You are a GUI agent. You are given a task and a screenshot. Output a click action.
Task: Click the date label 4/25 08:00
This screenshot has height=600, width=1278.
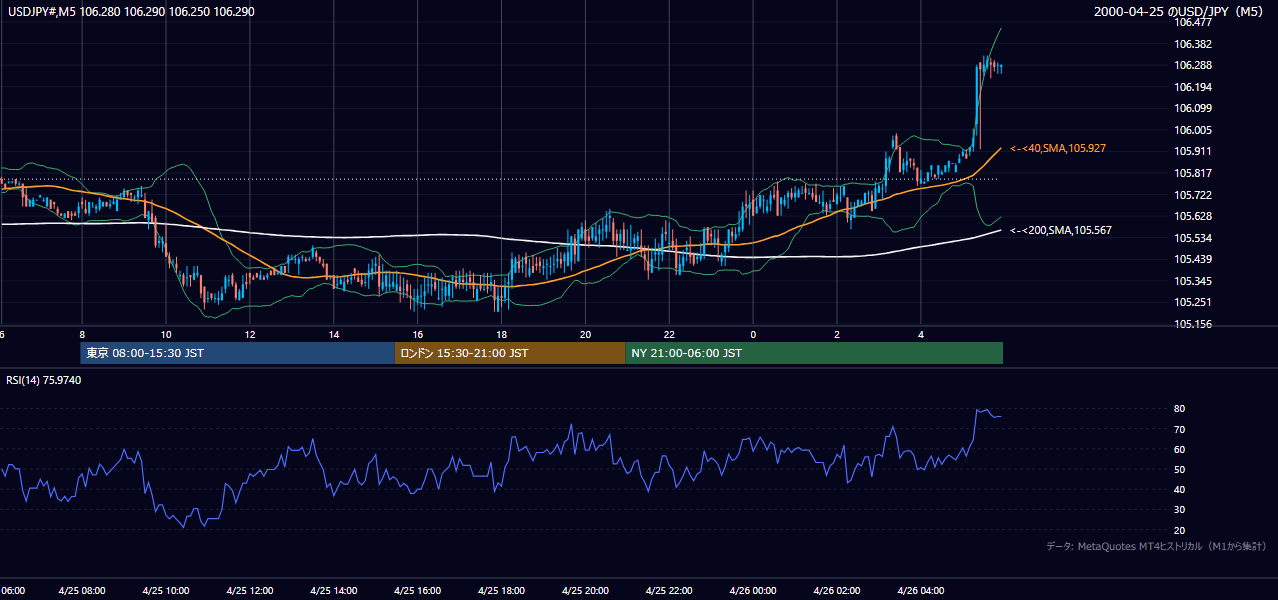click(x=82, y=590)
